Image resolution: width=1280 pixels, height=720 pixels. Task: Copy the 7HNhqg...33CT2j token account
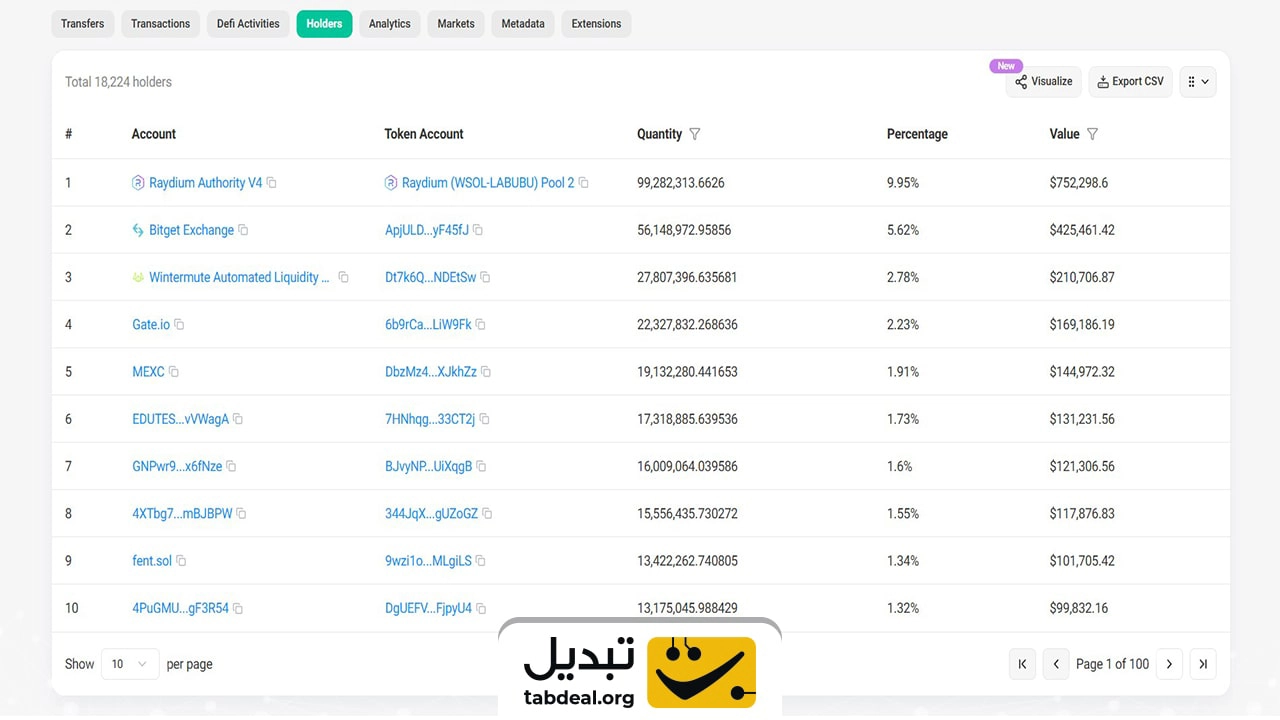[484, 419]
